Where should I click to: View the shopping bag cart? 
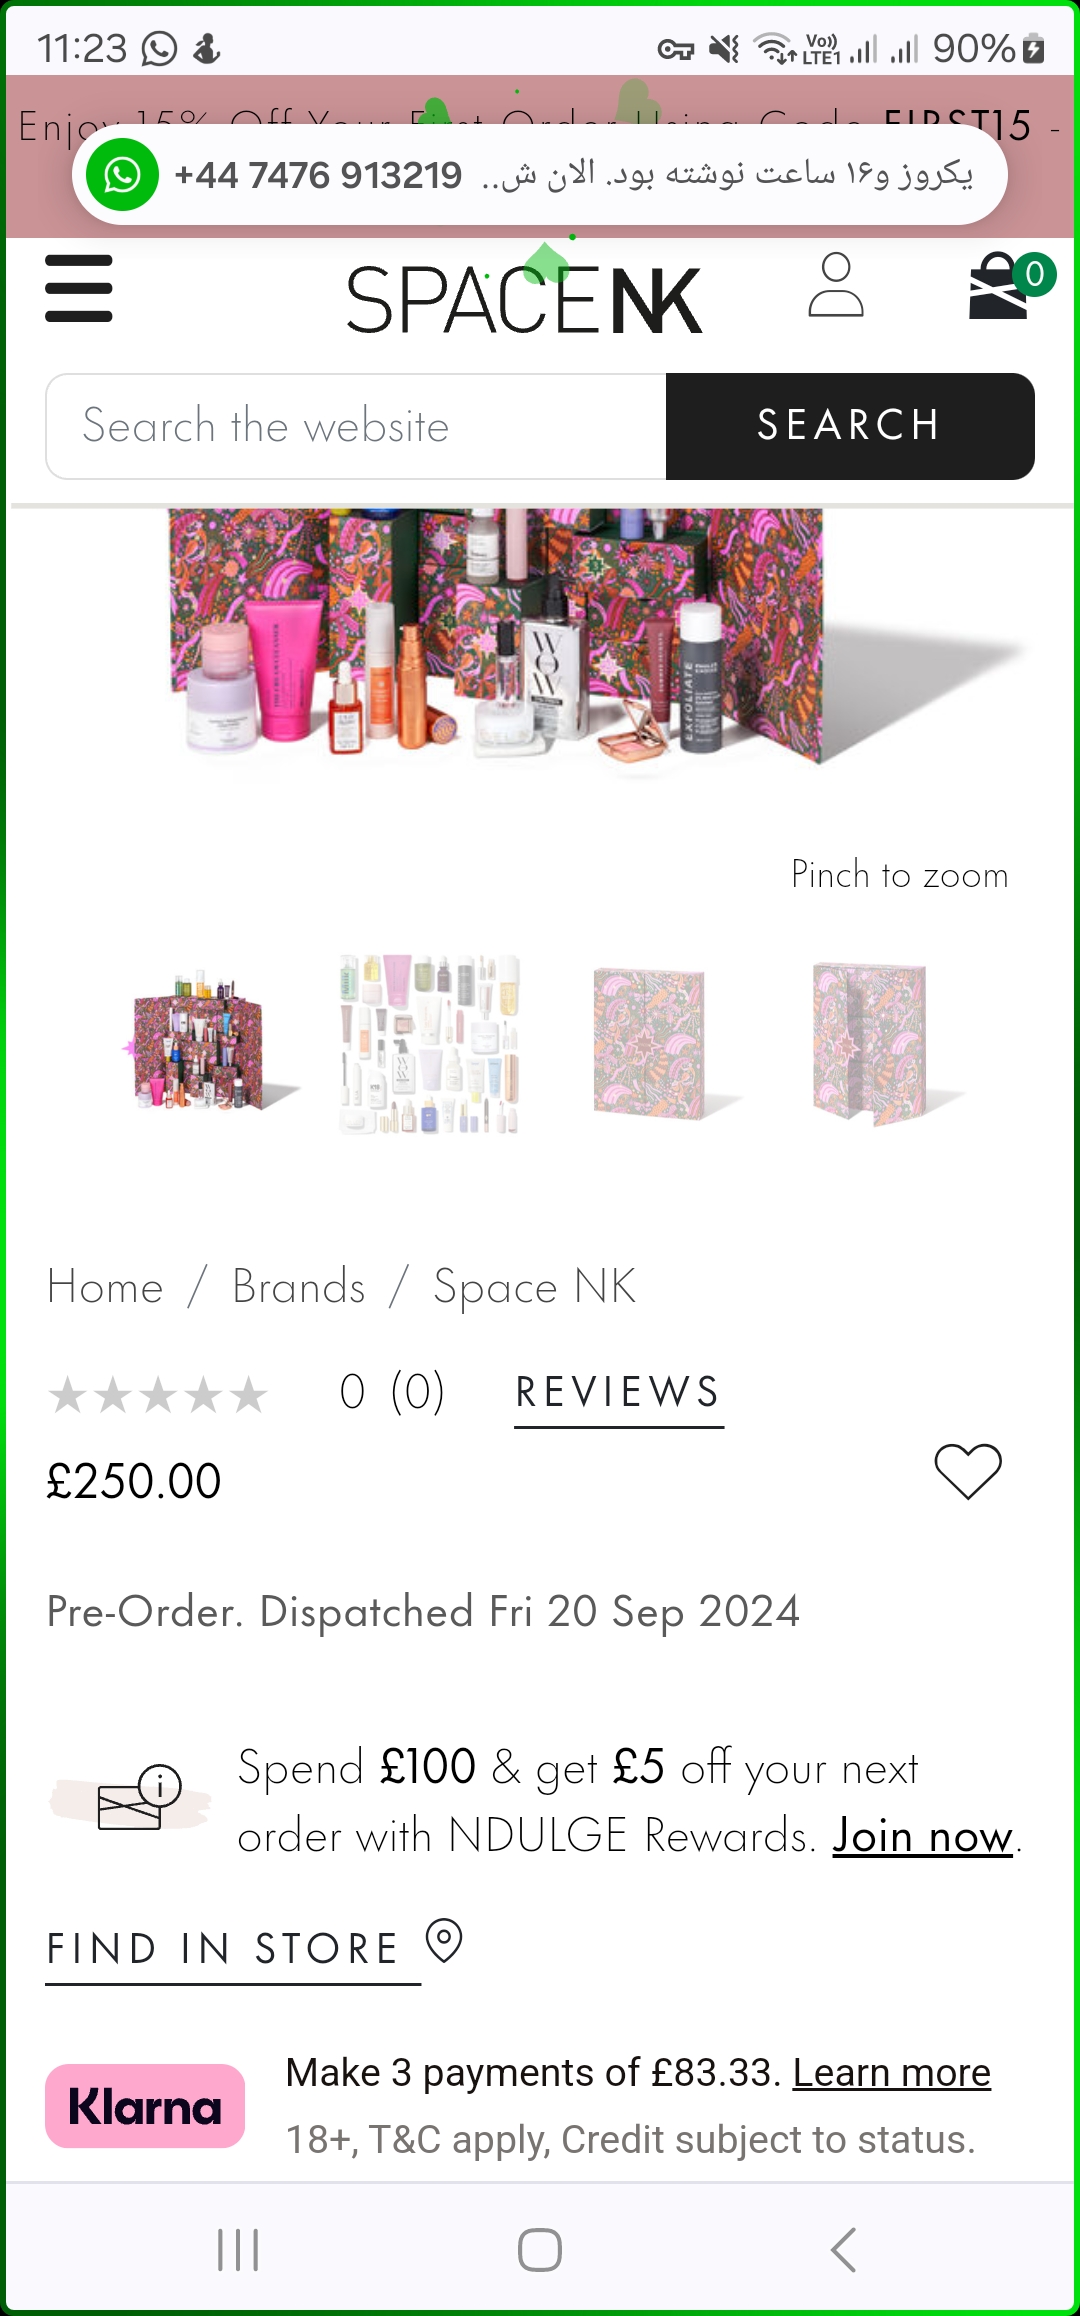click(x=1003, y=286)
